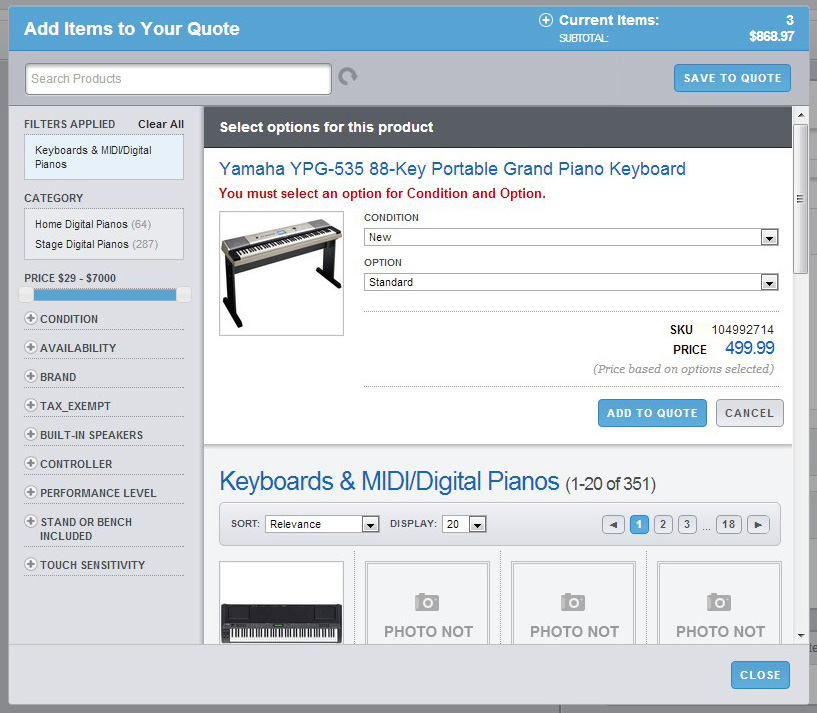The height and width of the screenshot is (713, 817).
Task: Cancel the product option selection
Action: click(x=749, y=413)
